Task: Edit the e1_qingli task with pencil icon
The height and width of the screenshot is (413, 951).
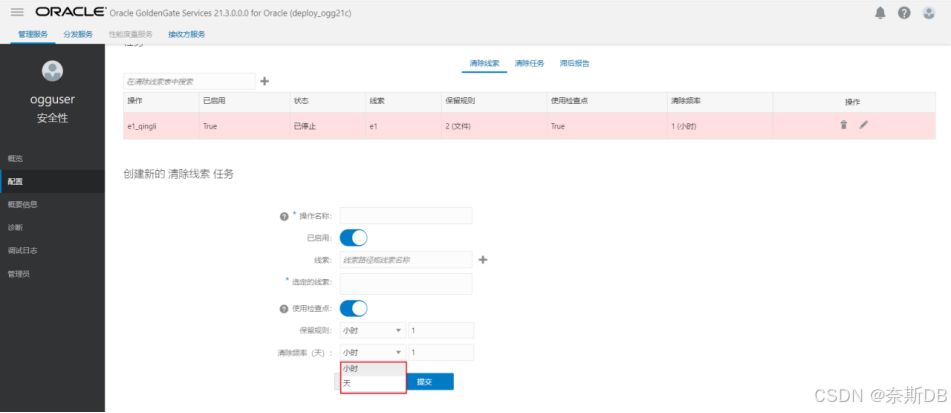Action: coord(864,125)
